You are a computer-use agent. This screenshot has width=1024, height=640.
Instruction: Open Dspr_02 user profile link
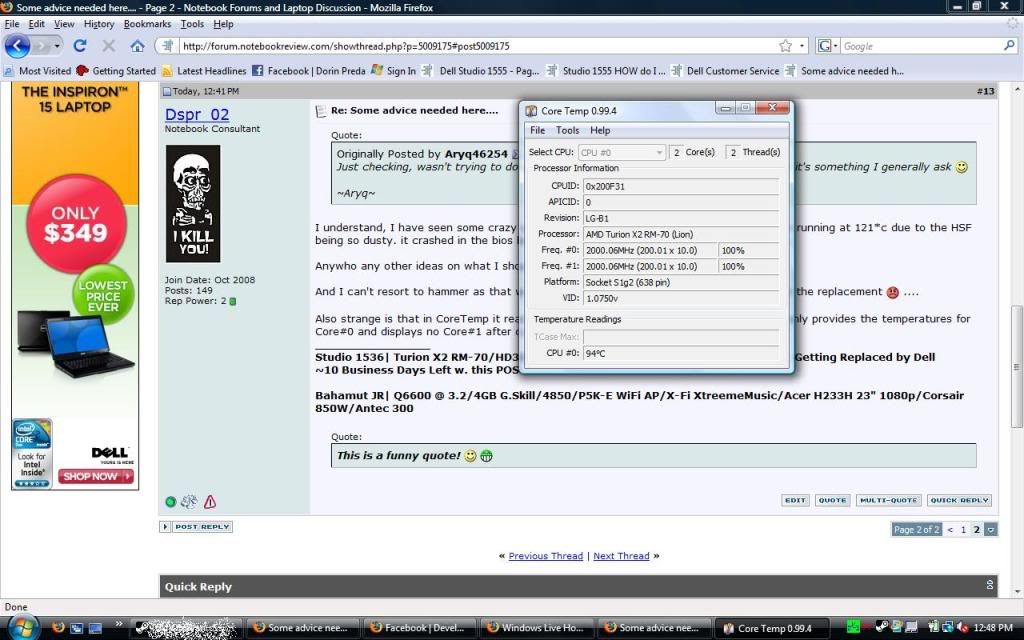pyautogui.click(x=197, y=114)
